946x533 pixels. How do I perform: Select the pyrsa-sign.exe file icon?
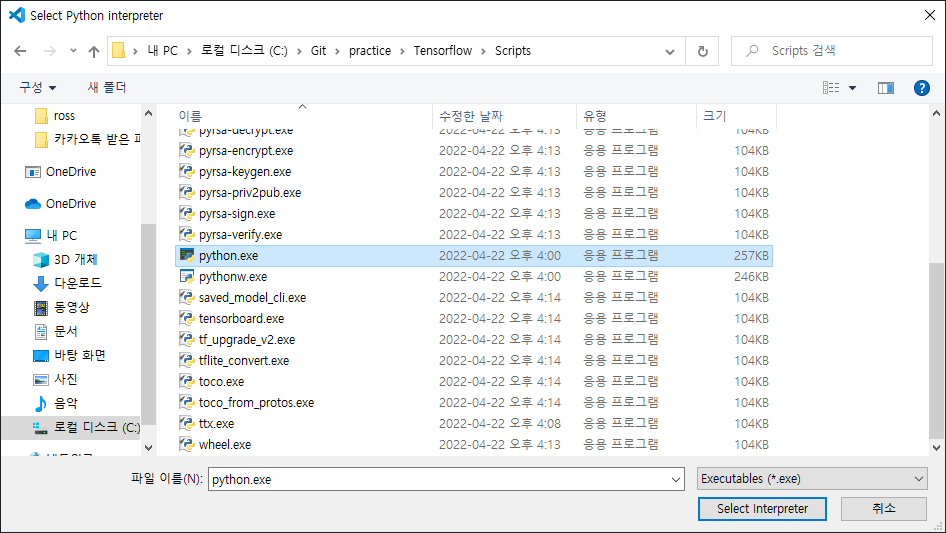pos(187,213)
